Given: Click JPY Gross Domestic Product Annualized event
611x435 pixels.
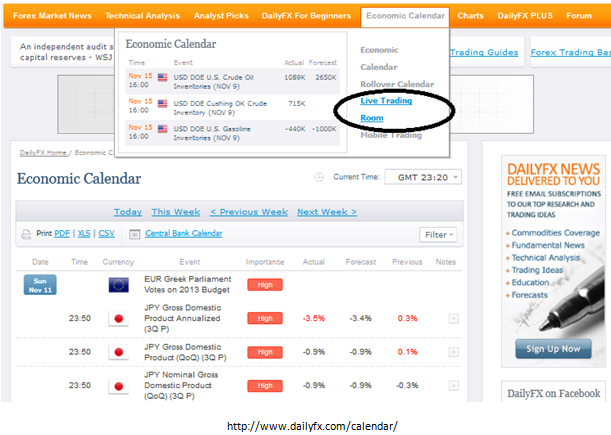Looking at the screenshot, I should pyautogui.click(x=182, y=318).
